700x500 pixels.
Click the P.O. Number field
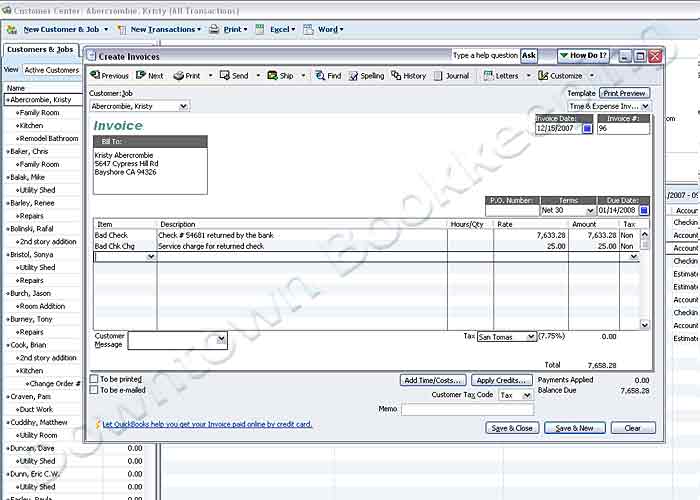tap(512, 210)
